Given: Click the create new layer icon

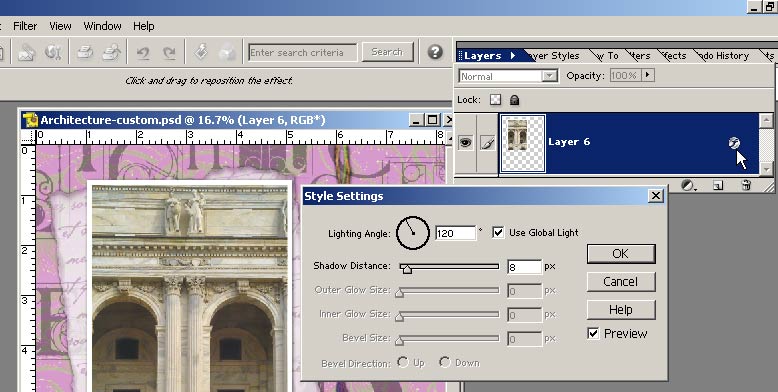Looking at the screenshot, I should (717, 186).
